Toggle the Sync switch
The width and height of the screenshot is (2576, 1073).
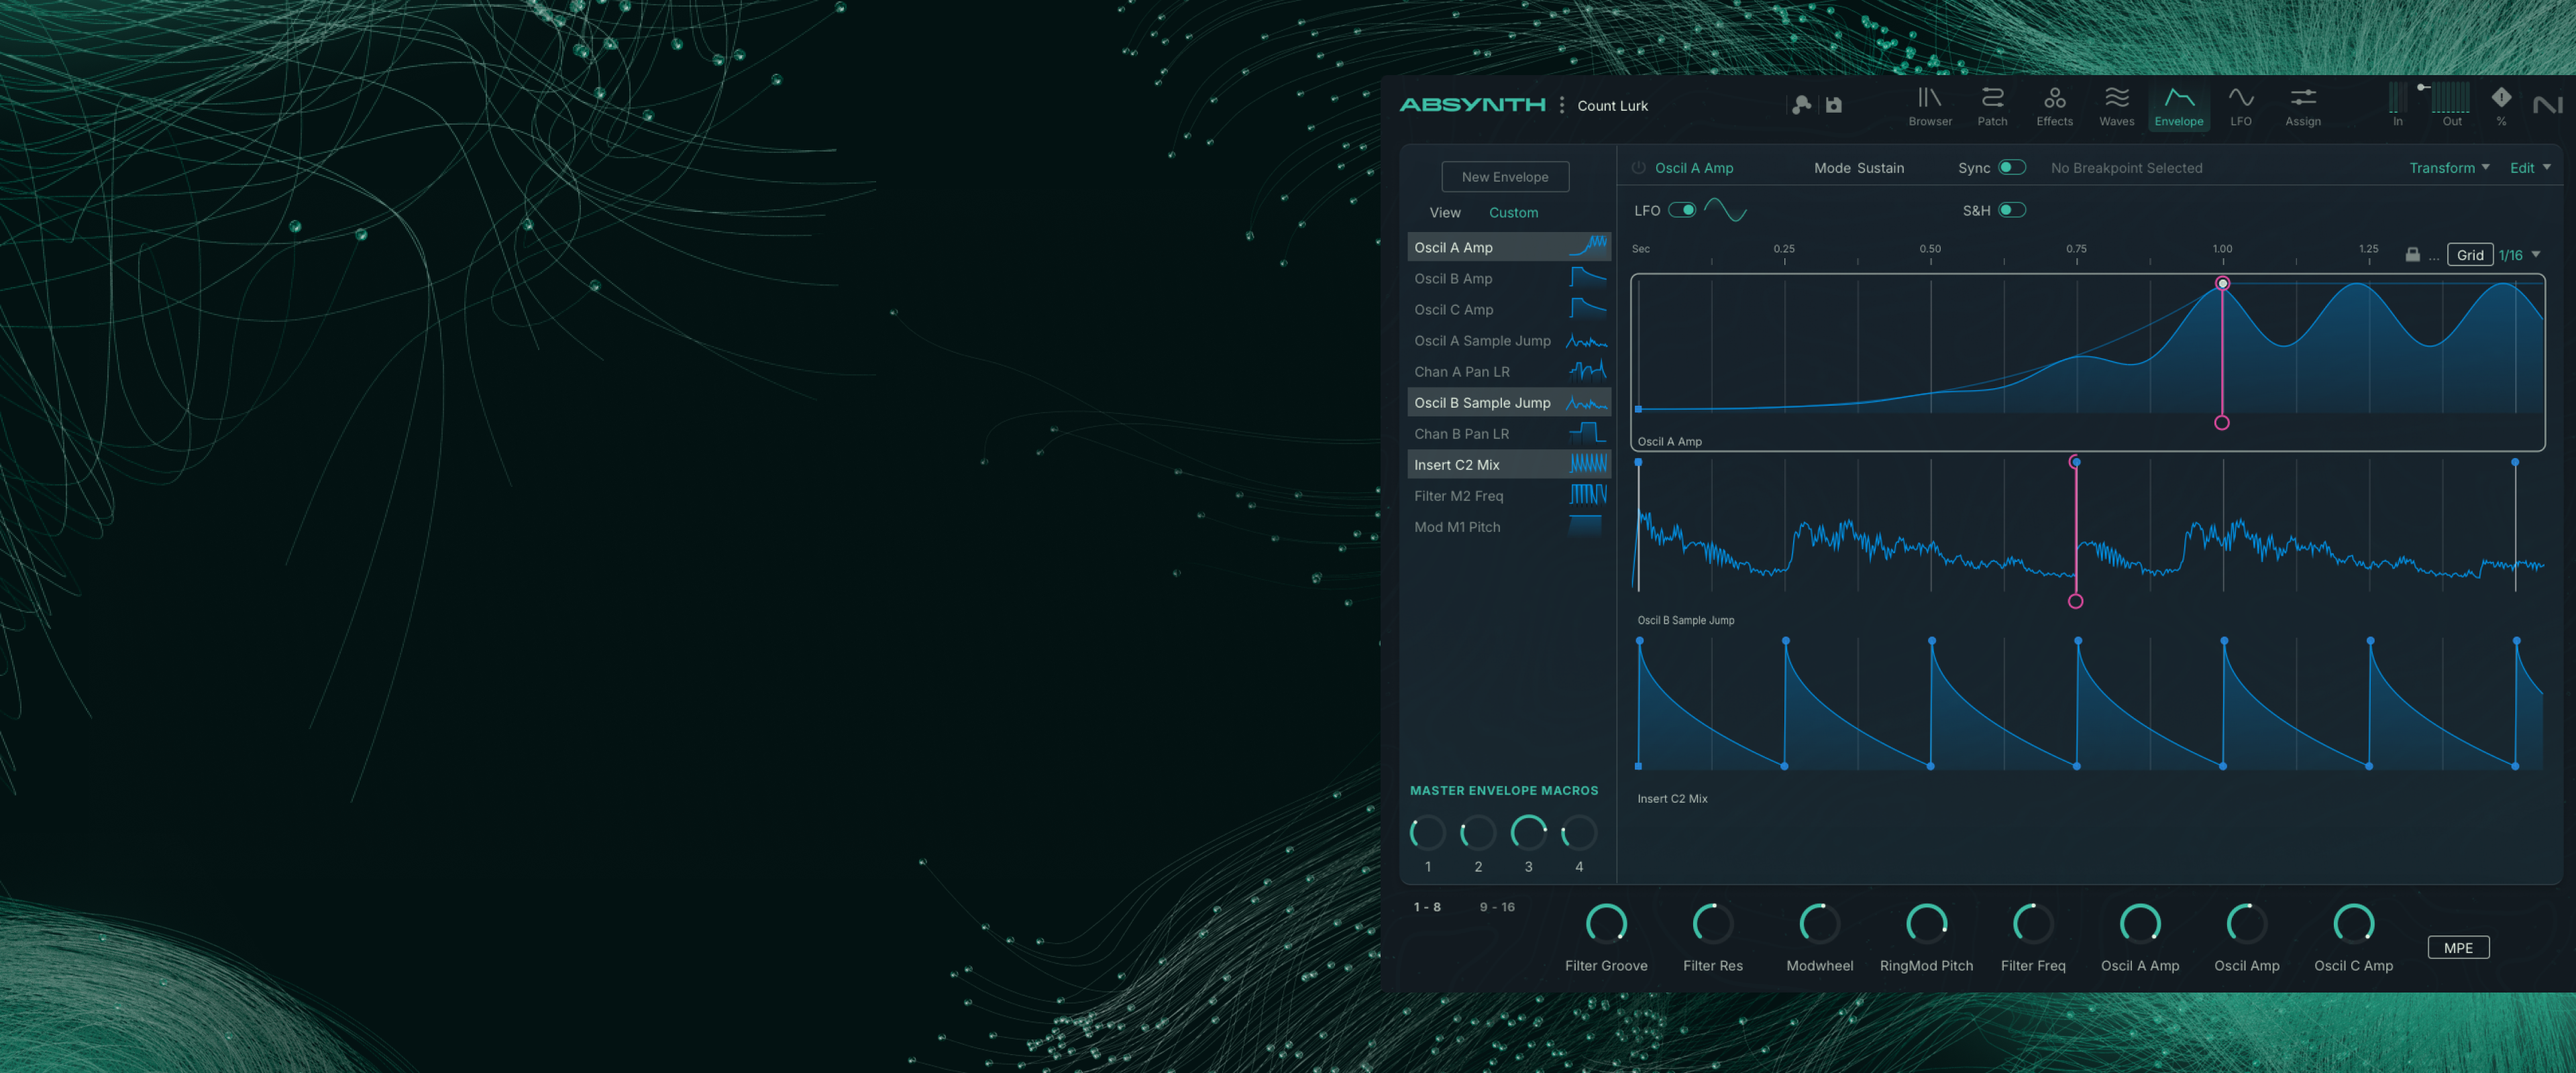2011,168
